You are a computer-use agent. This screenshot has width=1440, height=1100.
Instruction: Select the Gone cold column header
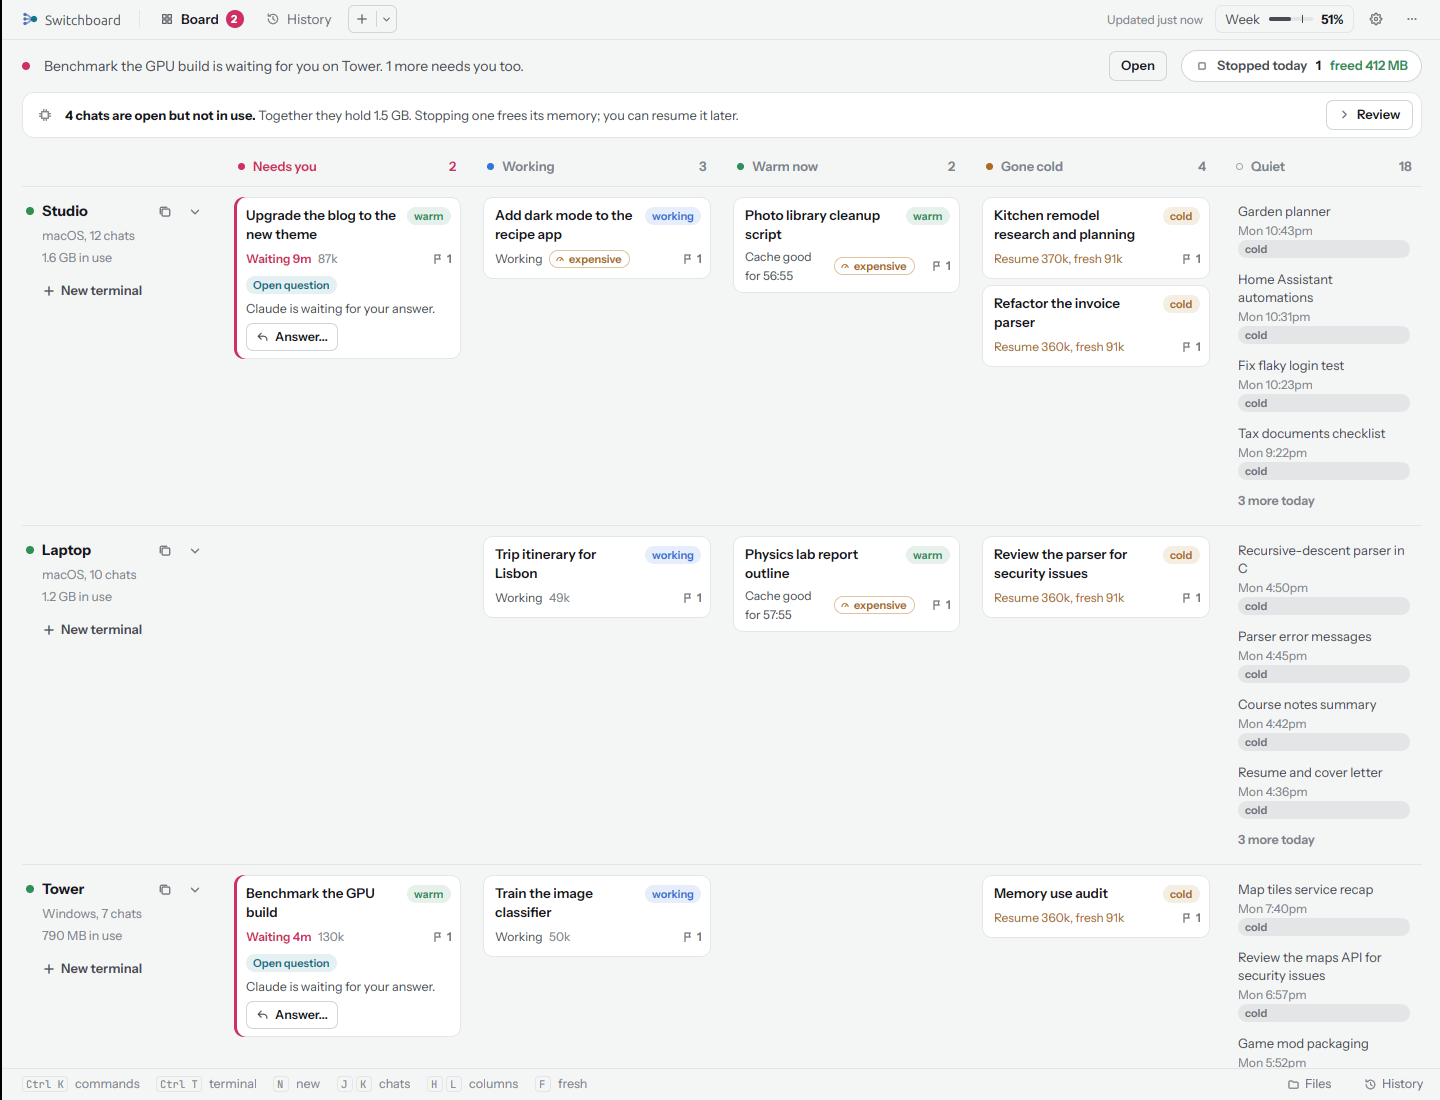[x=1095, y=167]
